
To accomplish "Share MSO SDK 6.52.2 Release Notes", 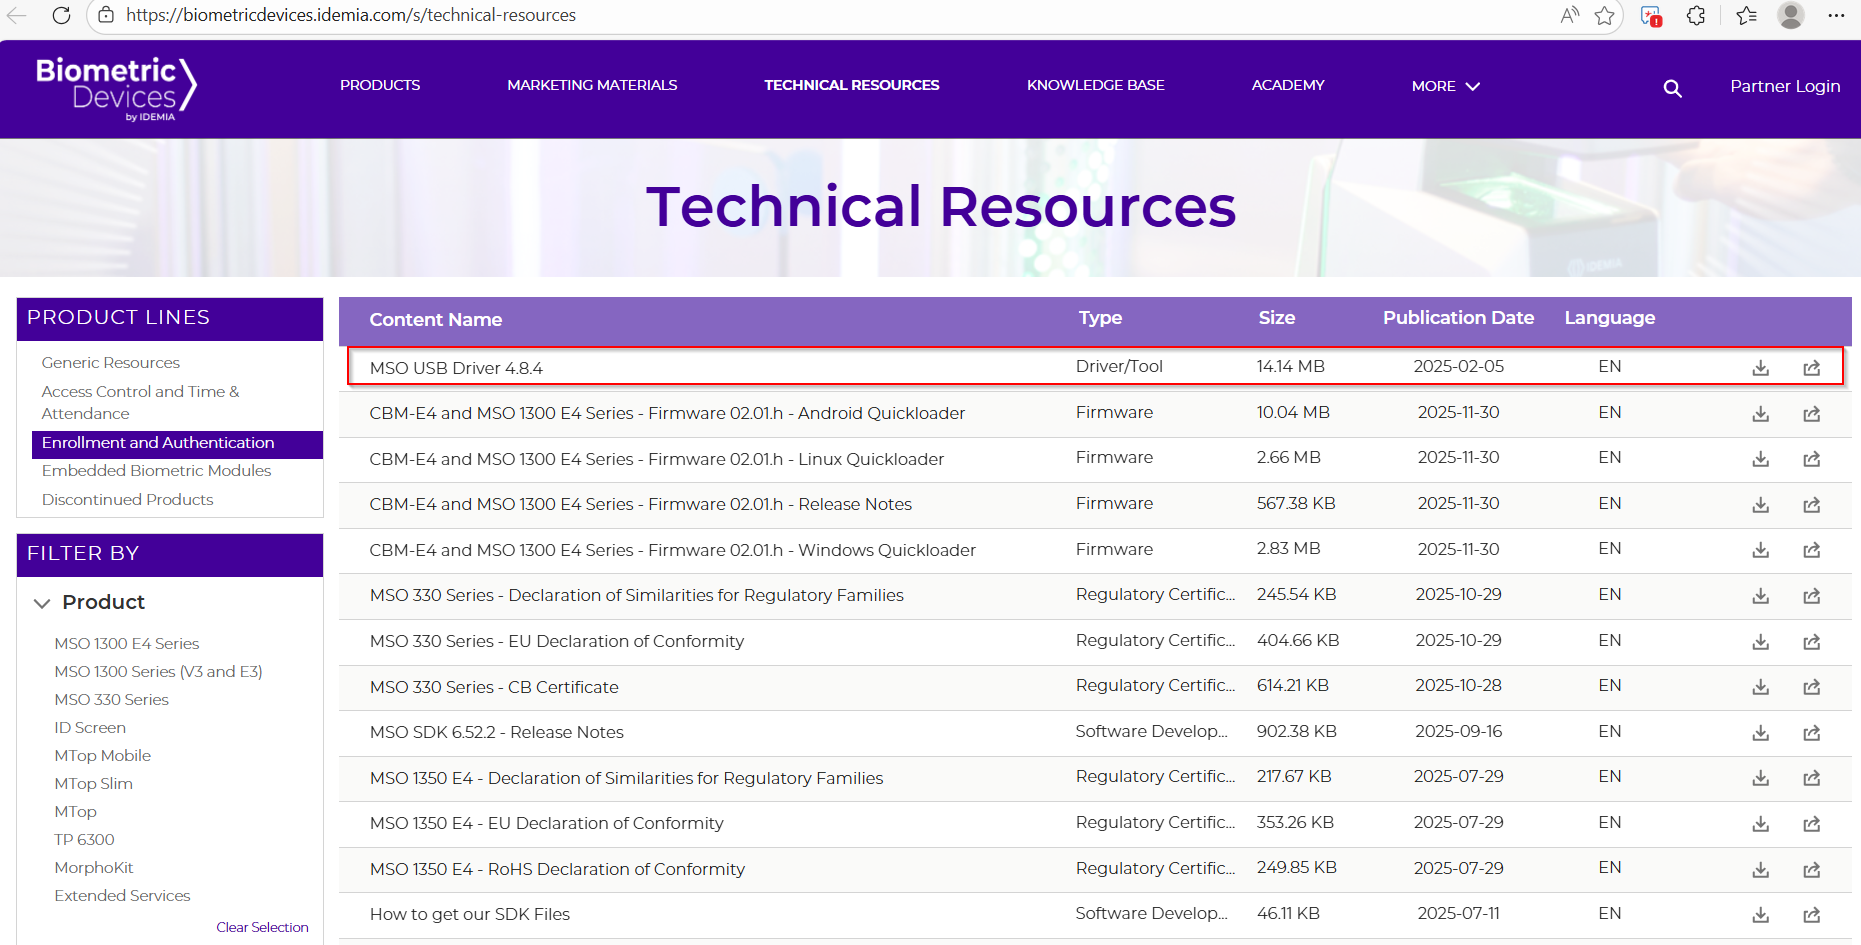I will (x=1811, y=733).
